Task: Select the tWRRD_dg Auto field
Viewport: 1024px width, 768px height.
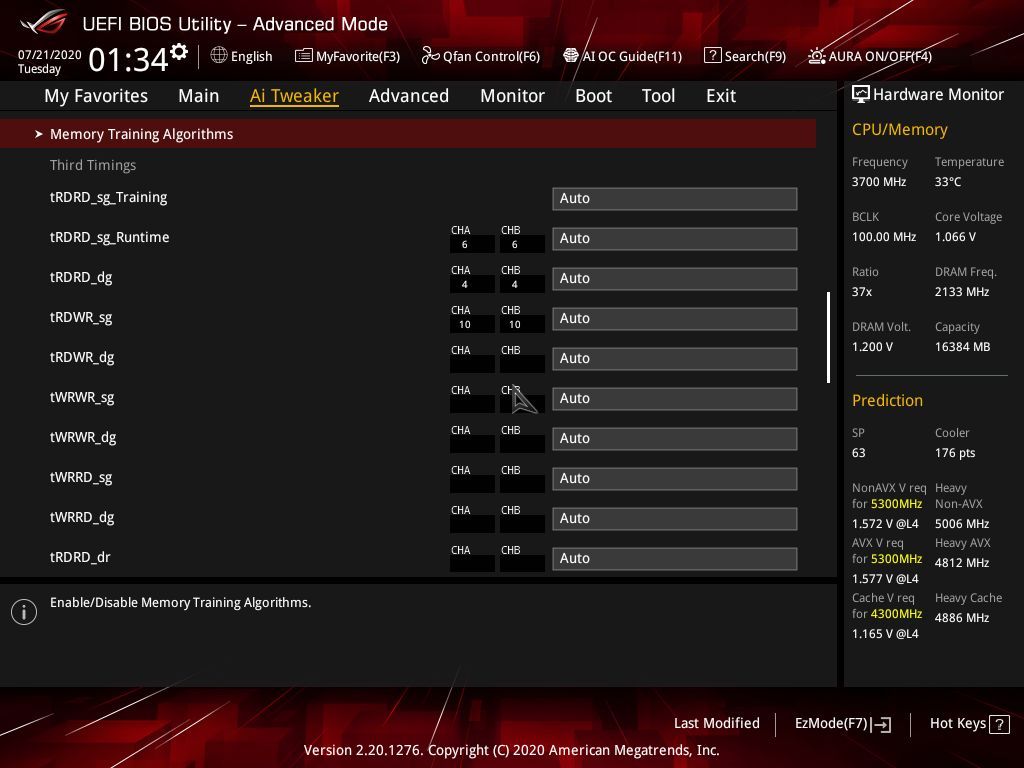Action: [675, 519]
